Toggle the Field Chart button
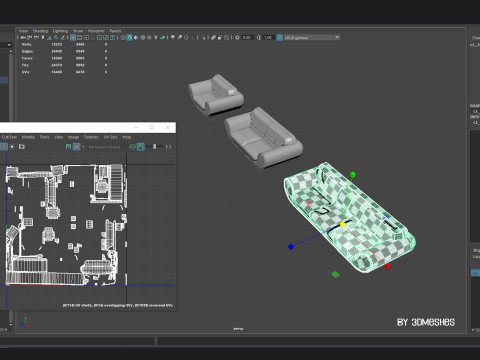This screenshot has width=480, height=360. [x=99, y=38]
